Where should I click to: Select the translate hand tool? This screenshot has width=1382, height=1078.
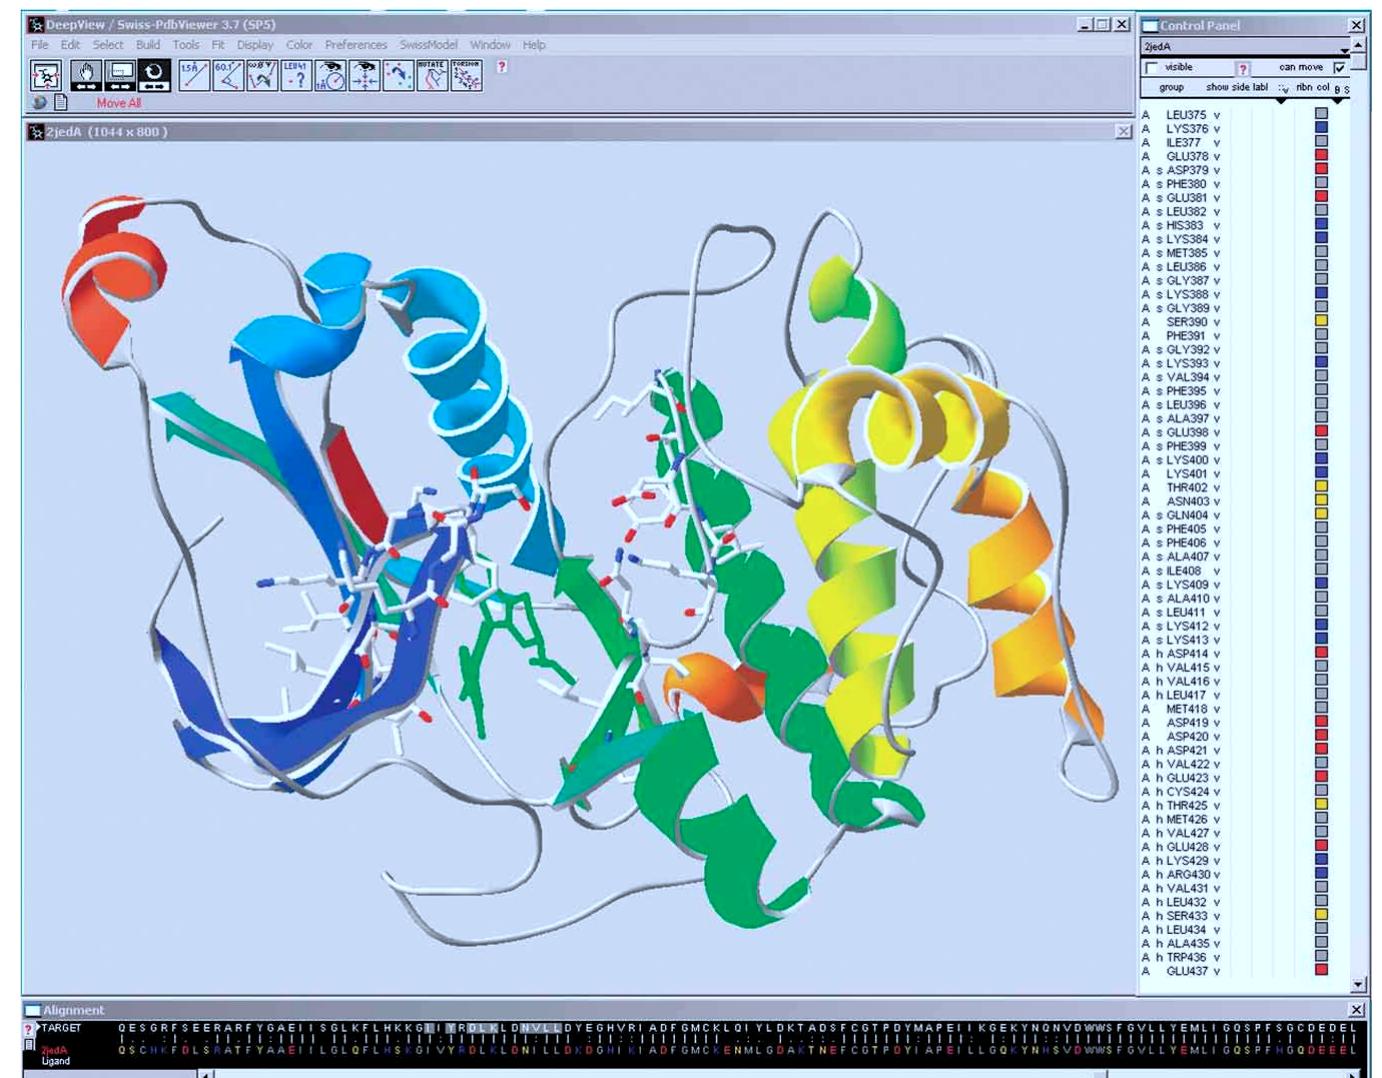click(86, 75)
